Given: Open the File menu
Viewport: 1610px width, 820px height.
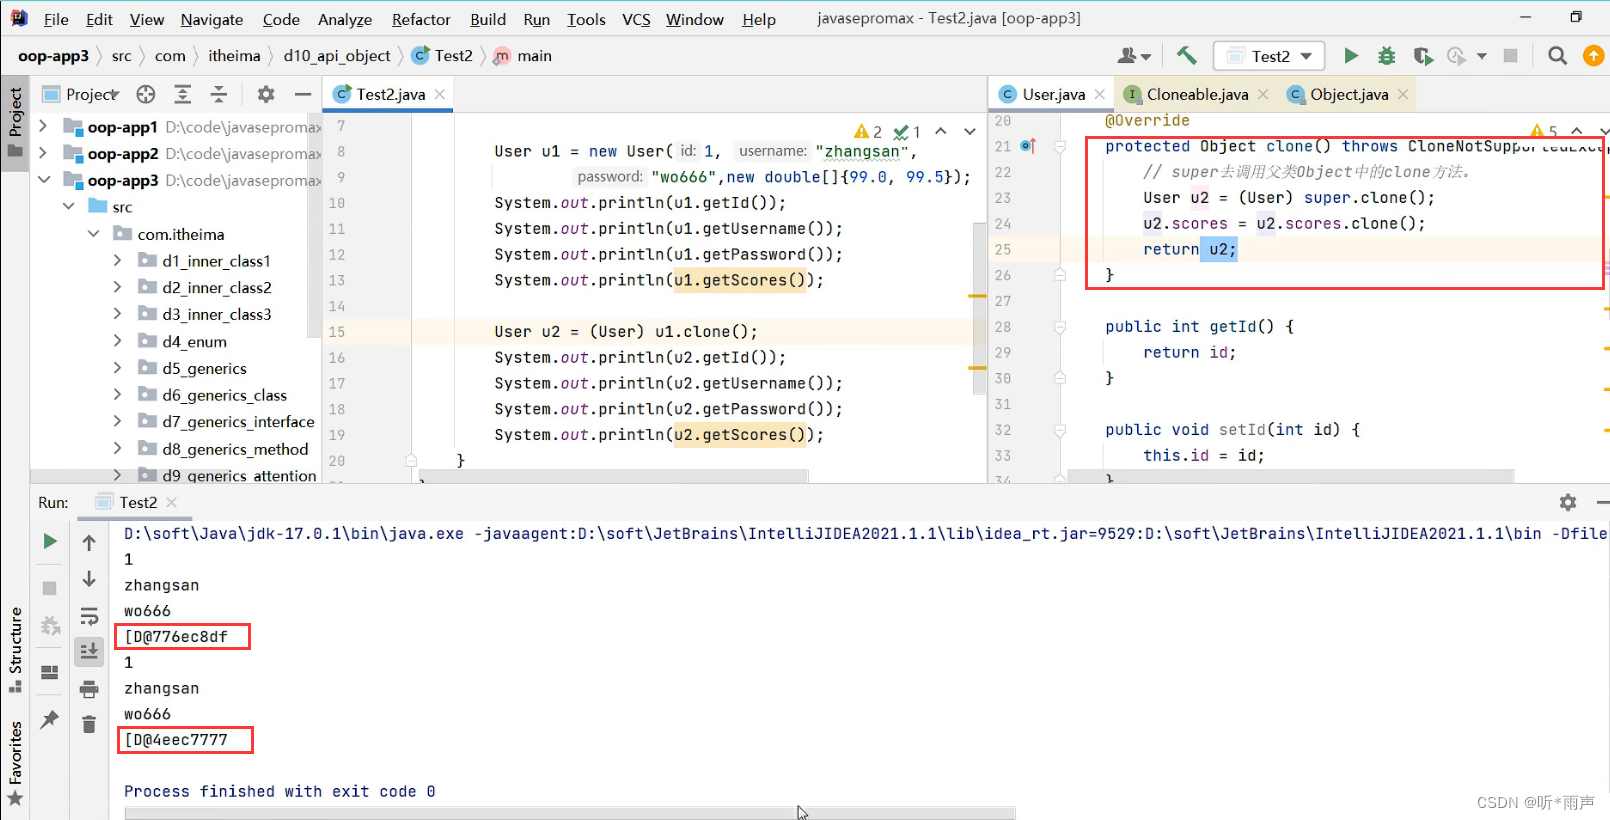Looking at the screenshot, I should click(56, 19).
